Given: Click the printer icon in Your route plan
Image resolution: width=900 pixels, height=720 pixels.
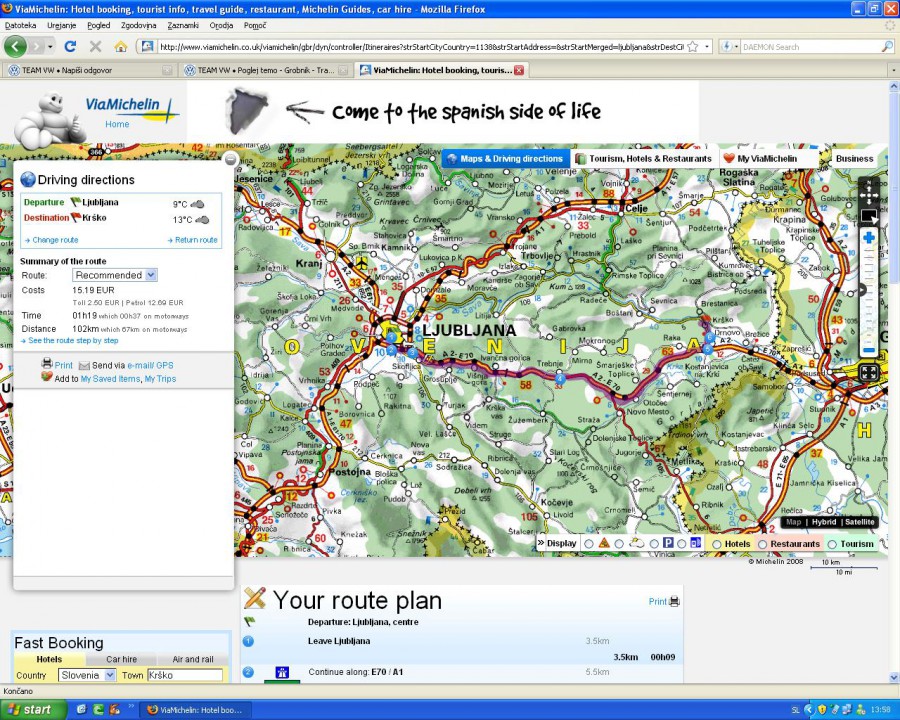Looking at the screenshot, I should [674, 601].
